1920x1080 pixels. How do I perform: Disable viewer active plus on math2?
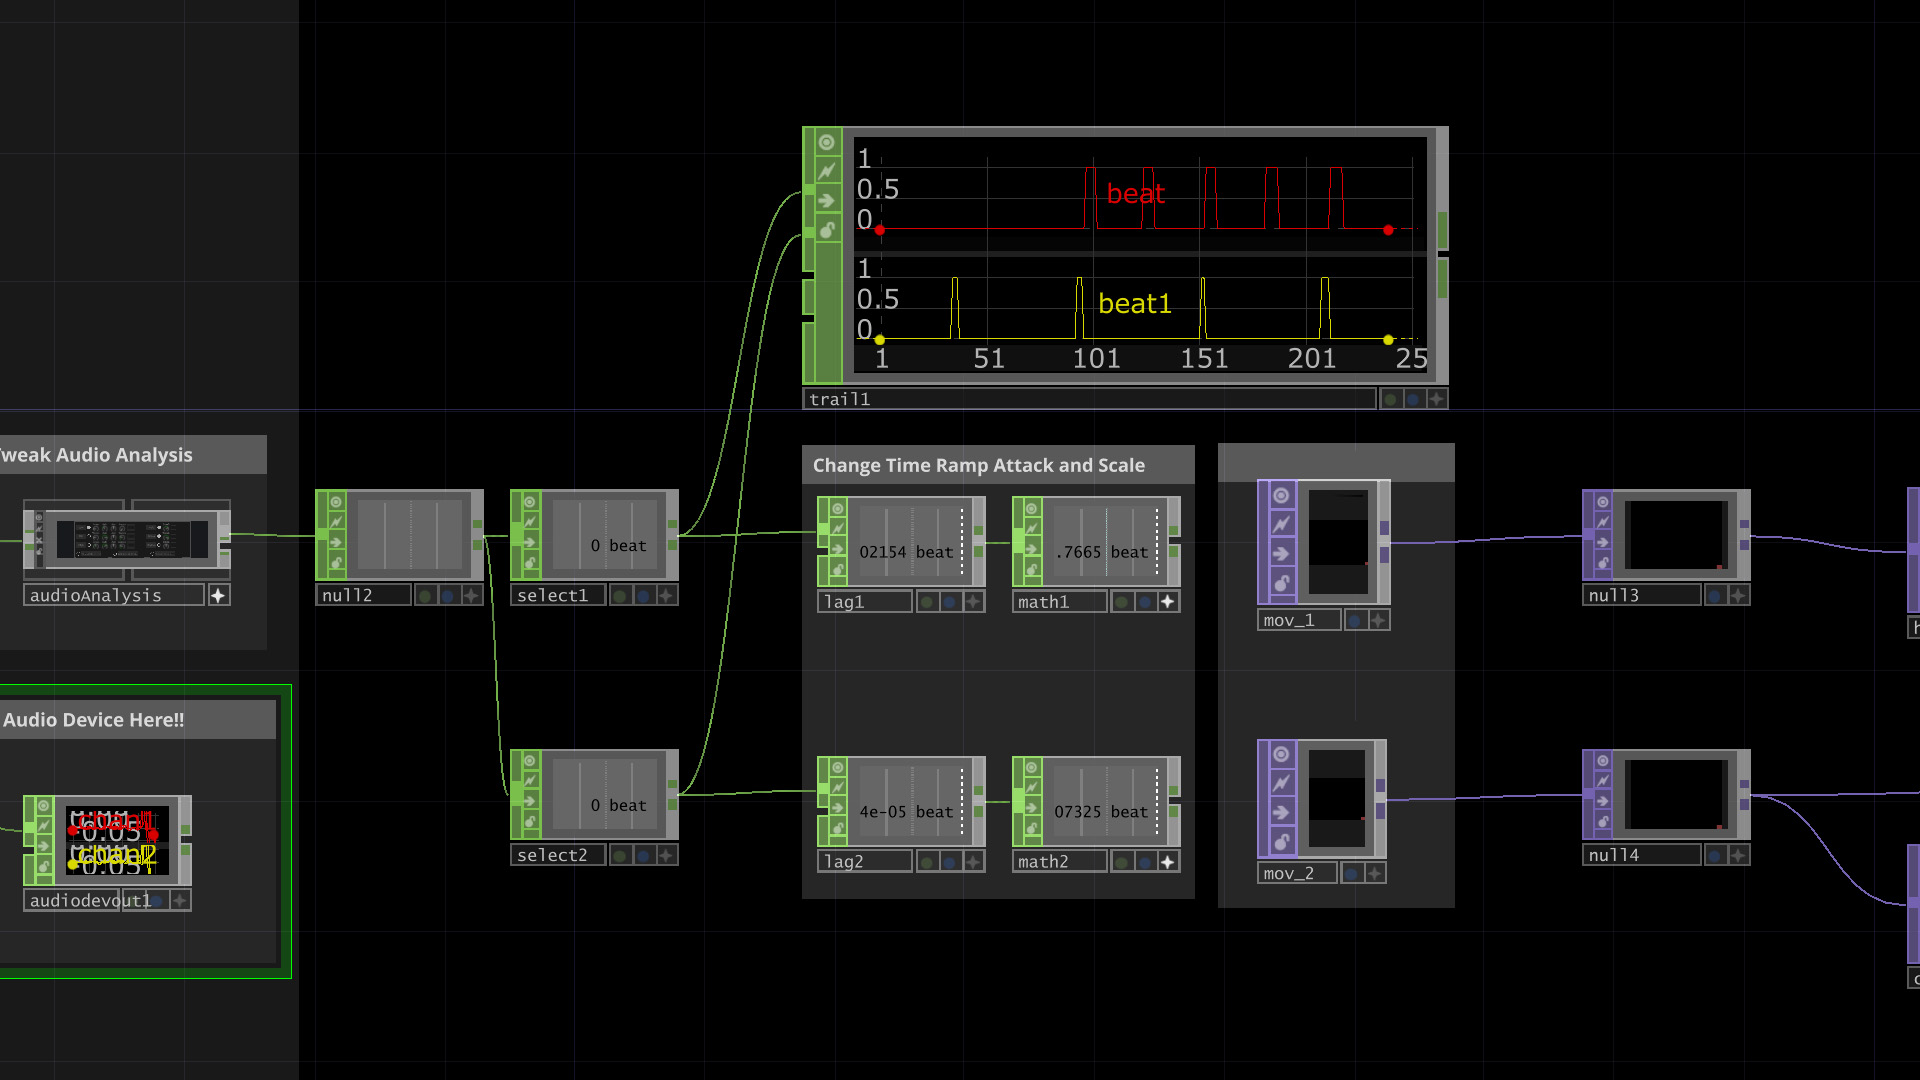tap(1167, 862)
